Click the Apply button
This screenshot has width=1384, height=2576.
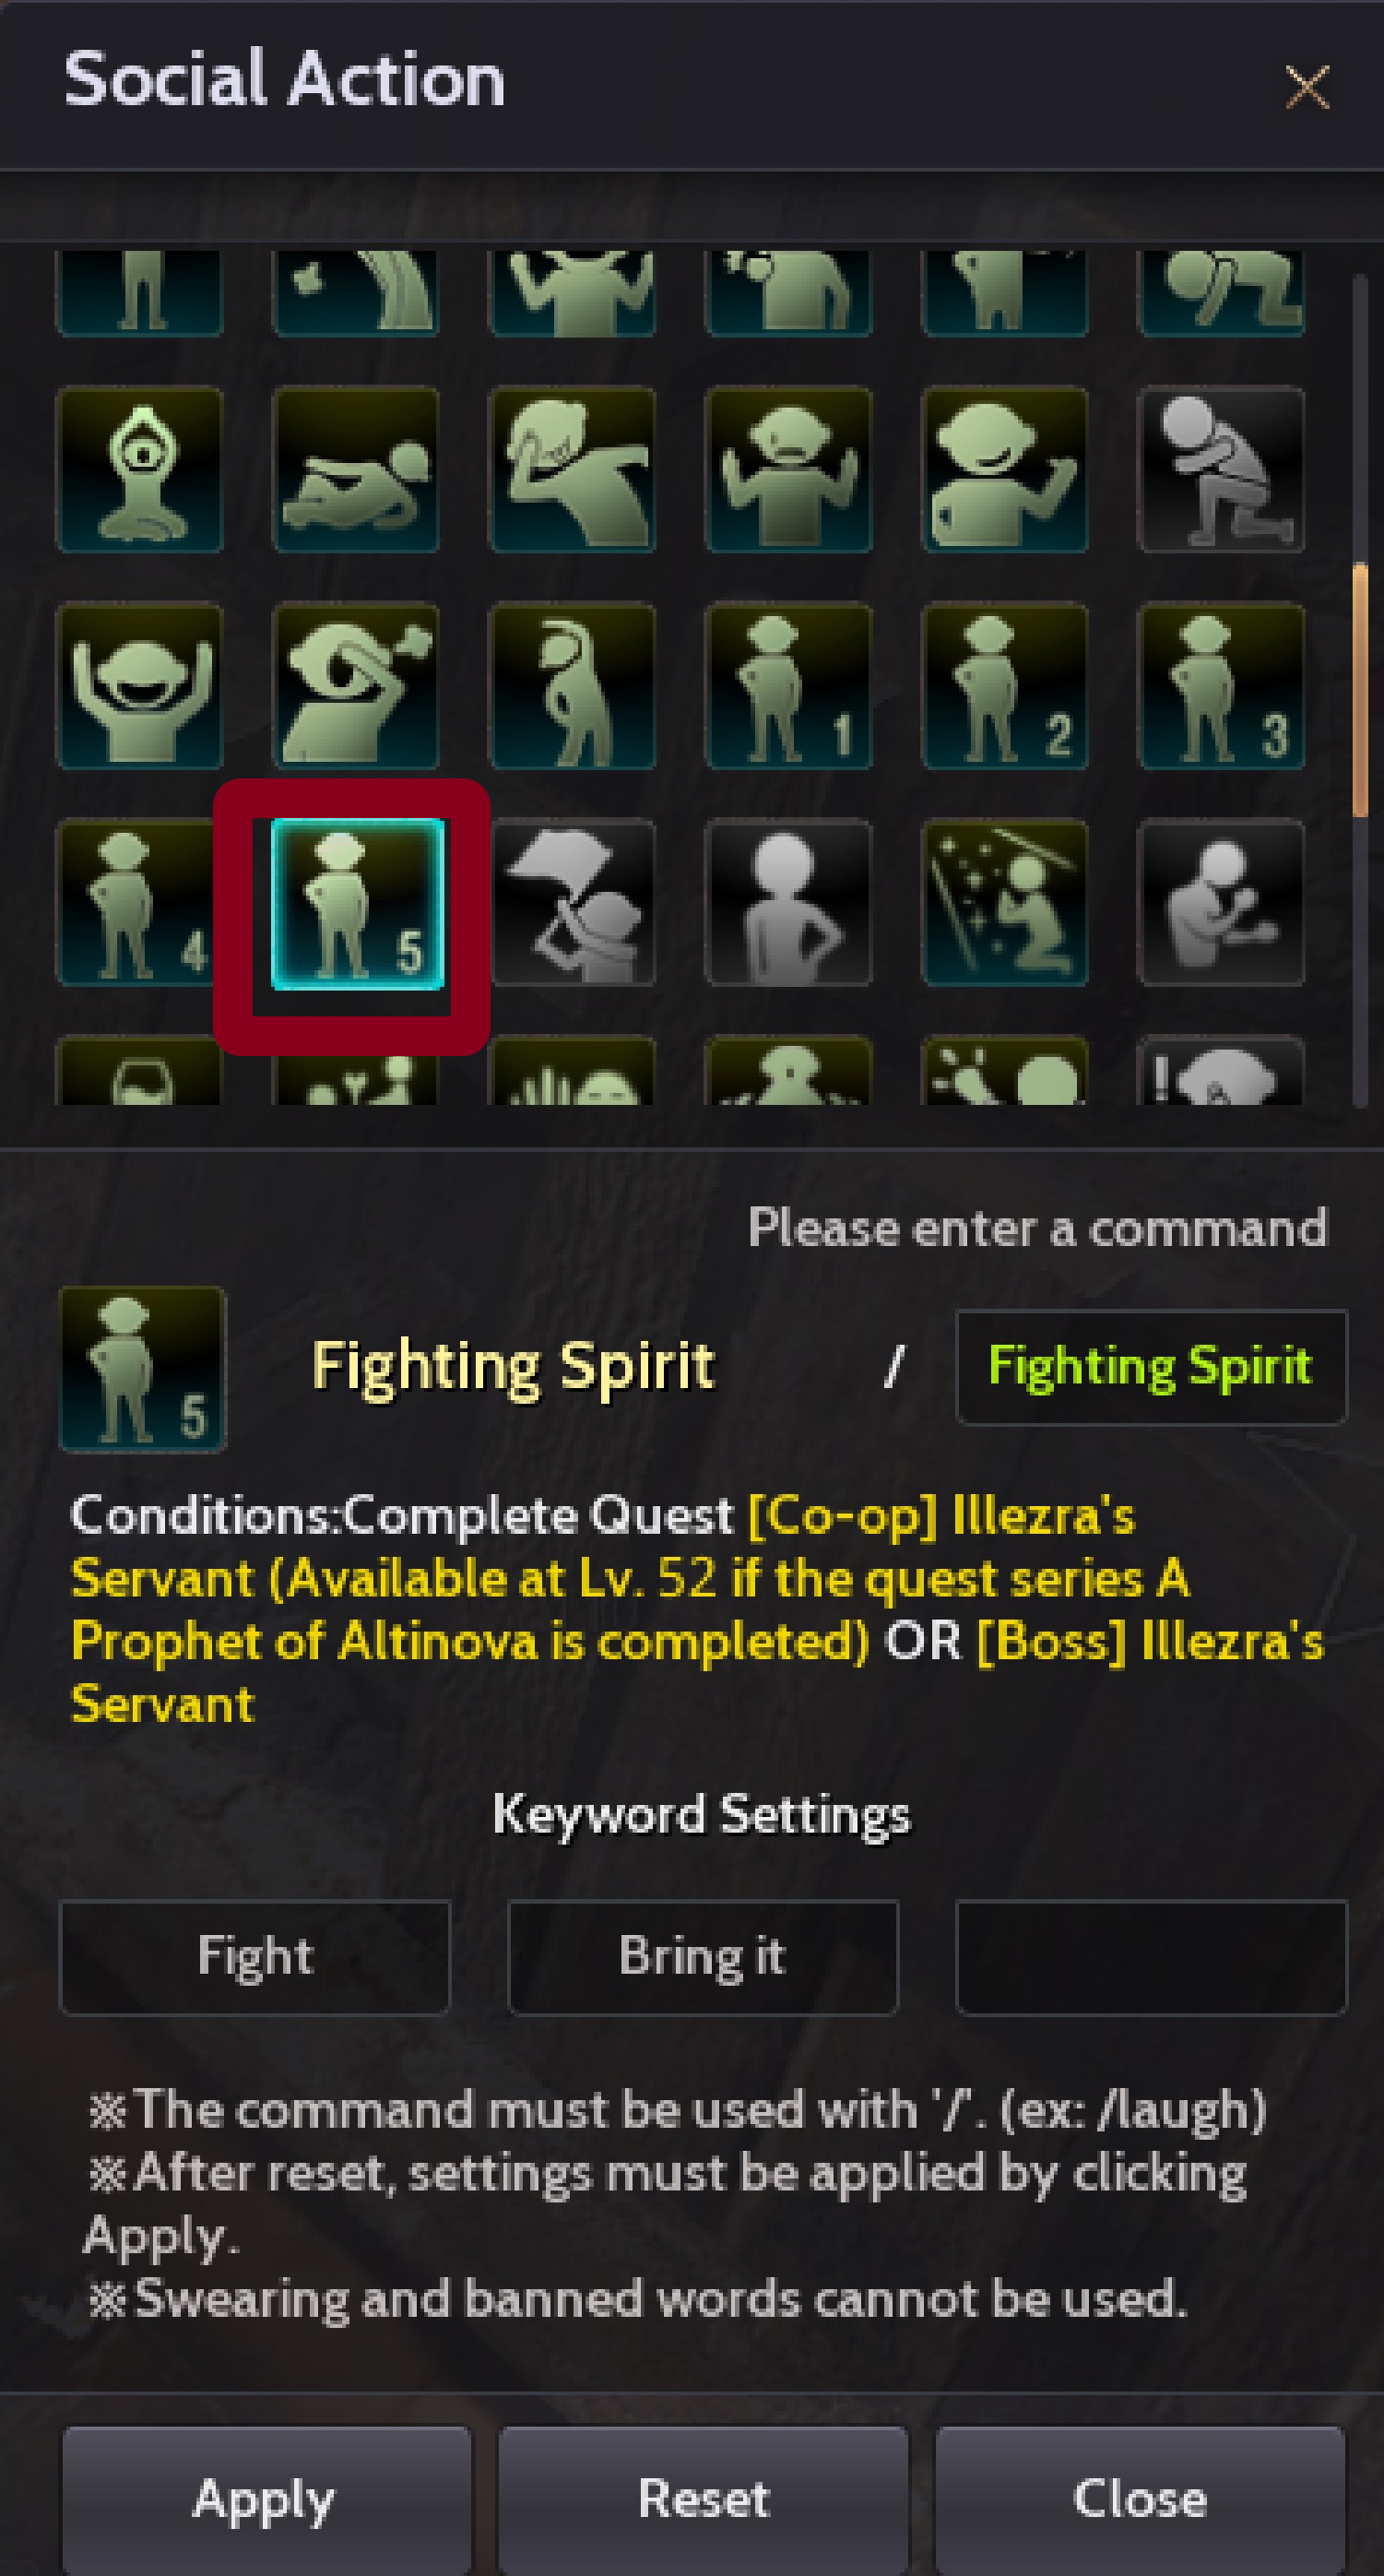coord(266,2498)
